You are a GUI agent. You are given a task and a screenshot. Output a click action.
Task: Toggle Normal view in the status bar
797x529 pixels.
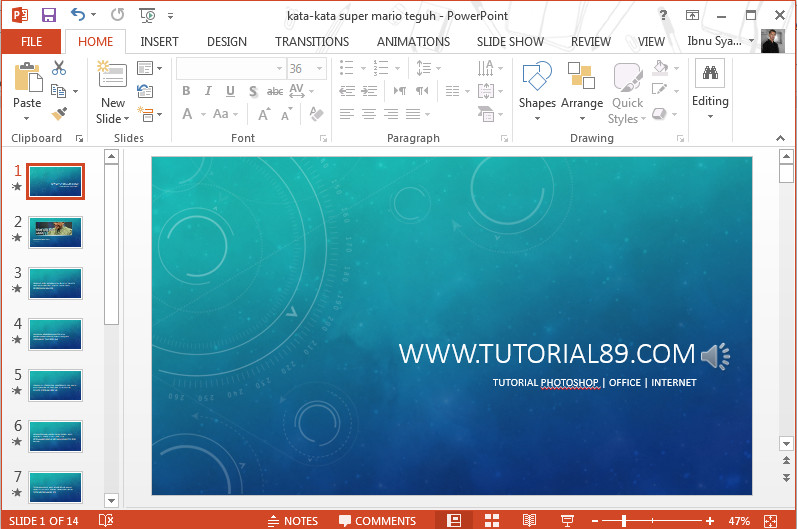[454, 520]
